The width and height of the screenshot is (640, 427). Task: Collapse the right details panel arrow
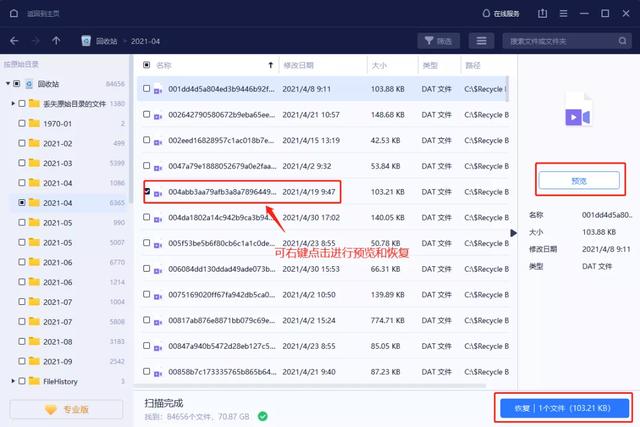tap(513, 233)
